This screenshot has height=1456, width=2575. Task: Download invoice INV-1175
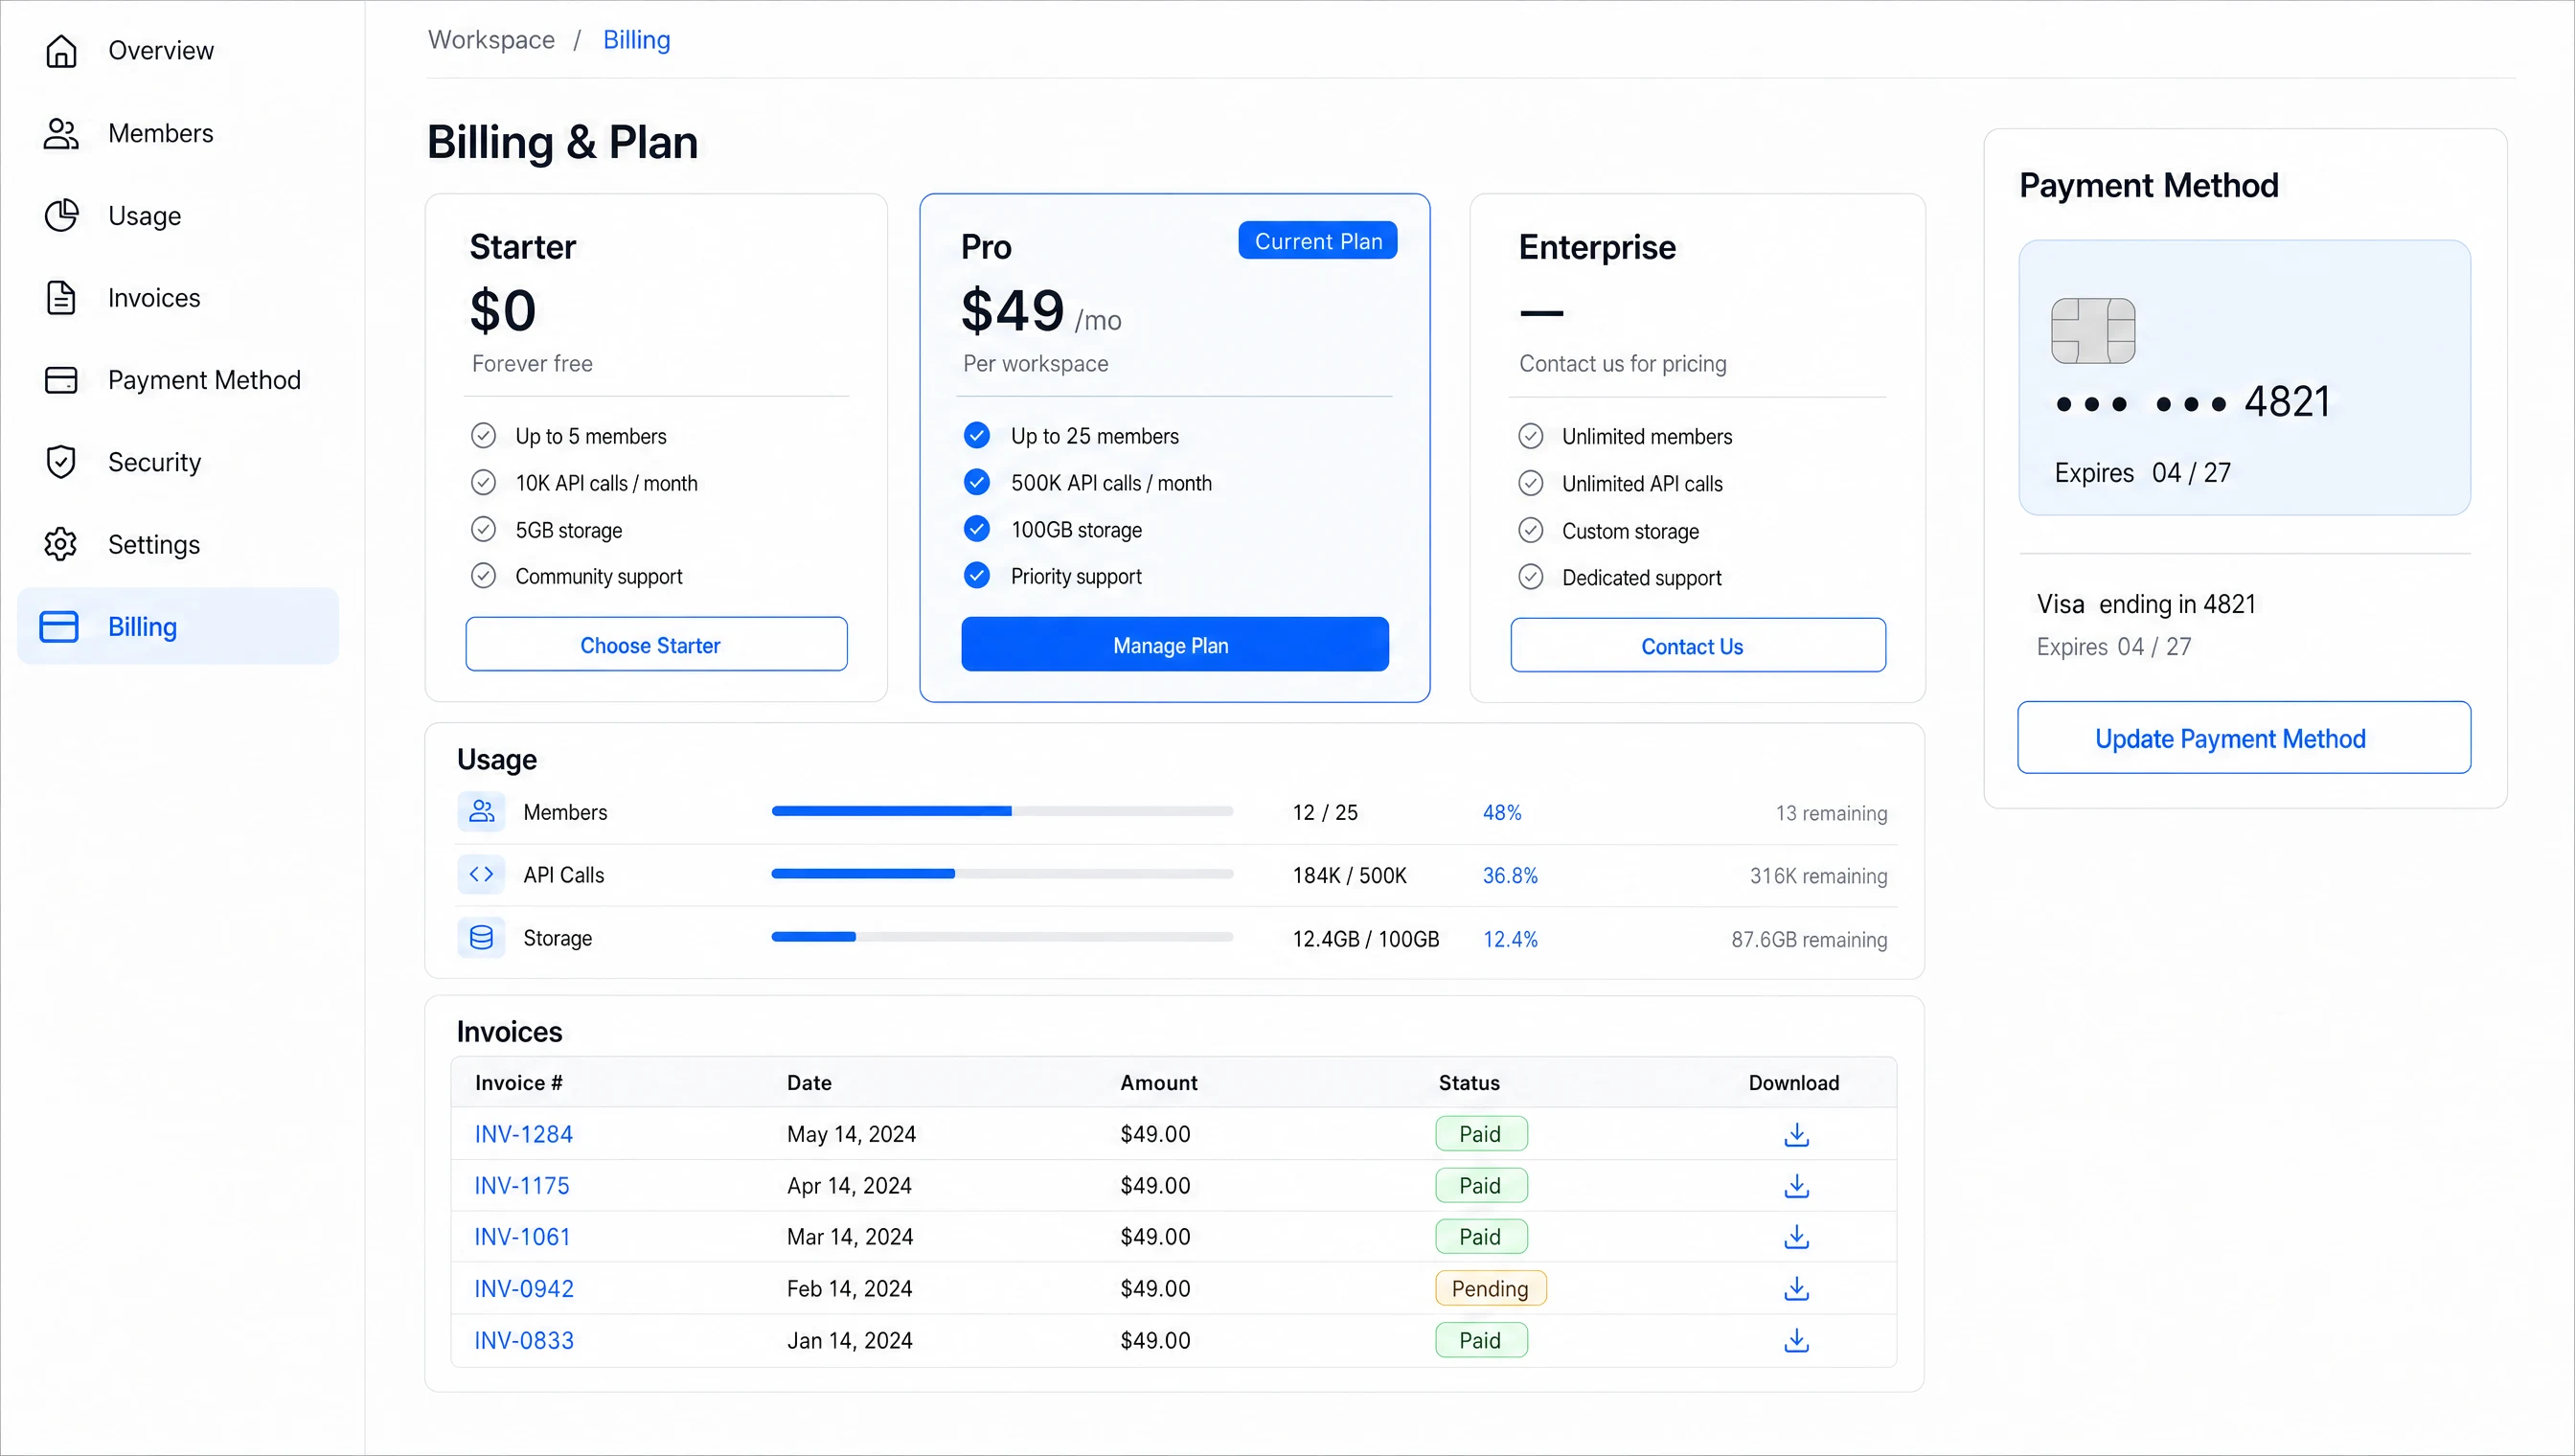[x=1796, y=1186]
